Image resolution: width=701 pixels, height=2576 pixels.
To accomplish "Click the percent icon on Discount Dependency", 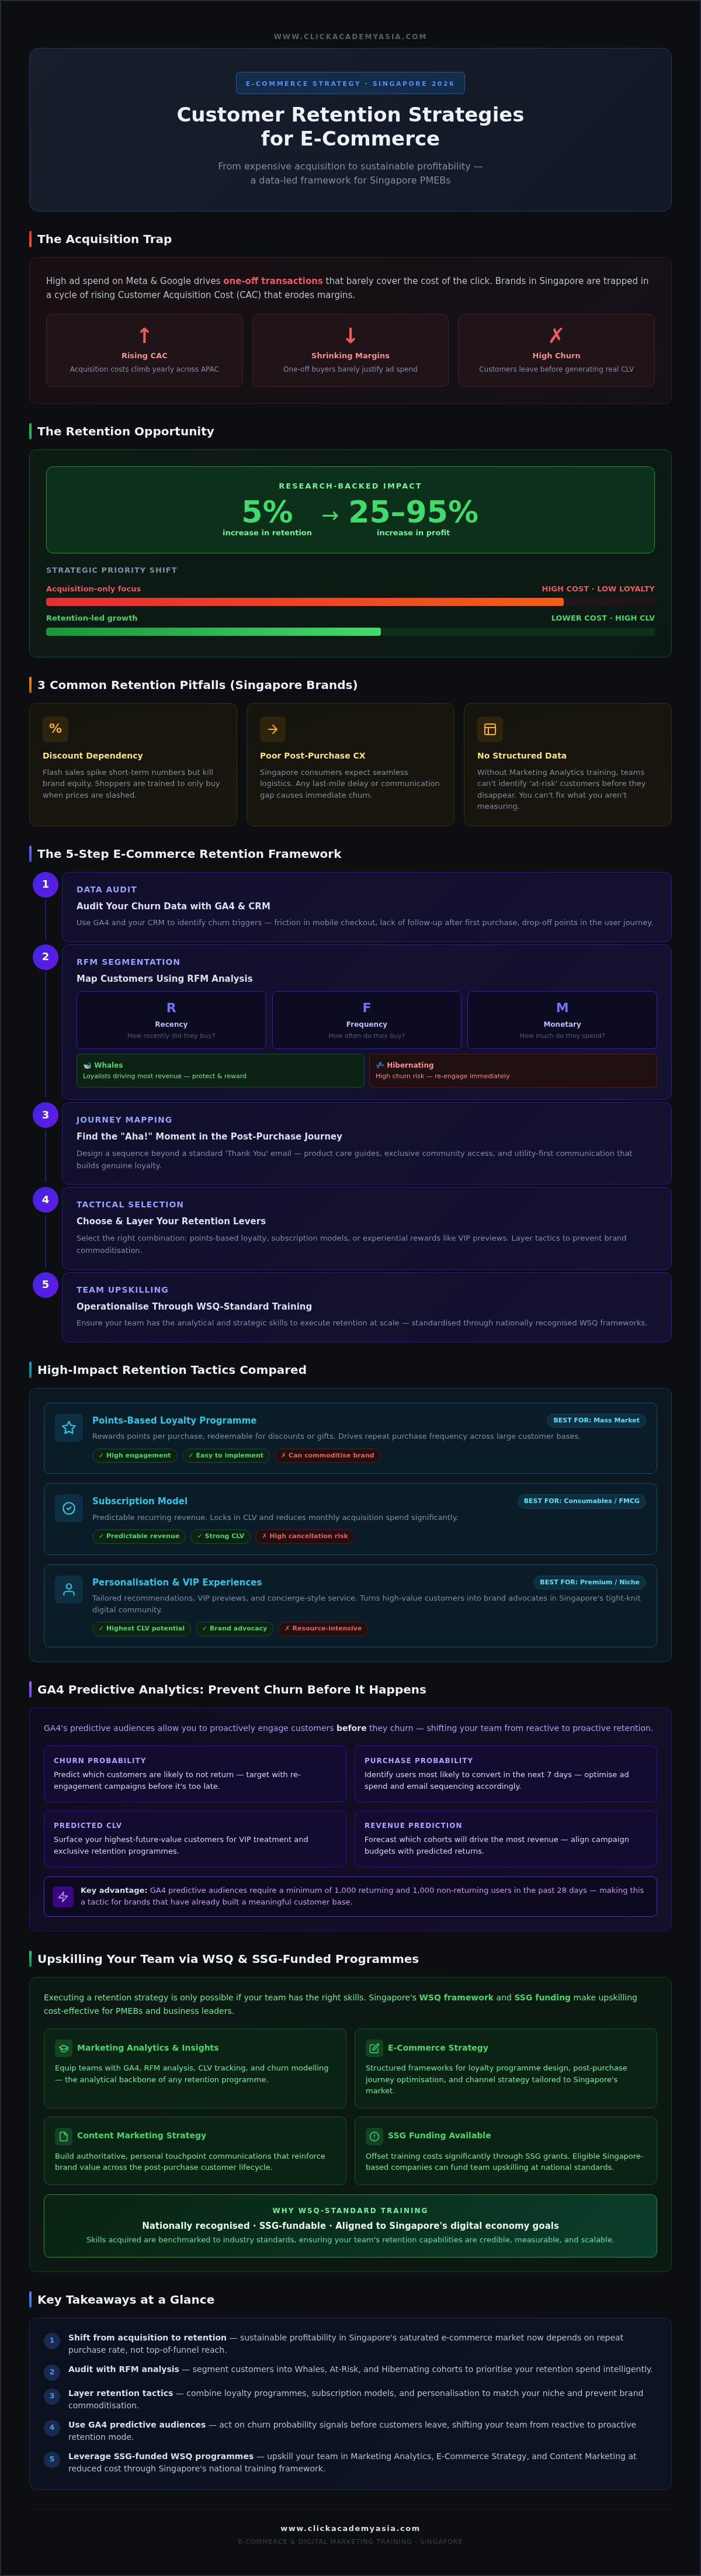I will [x=55, y=729].
